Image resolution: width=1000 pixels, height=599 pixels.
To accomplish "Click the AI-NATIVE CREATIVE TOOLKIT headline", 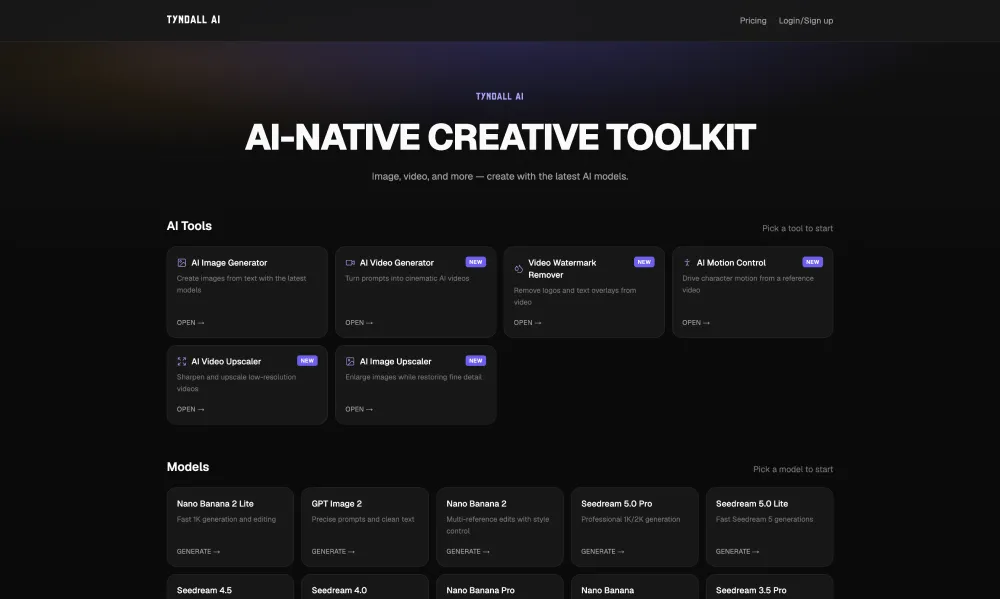I will point(500,137).
